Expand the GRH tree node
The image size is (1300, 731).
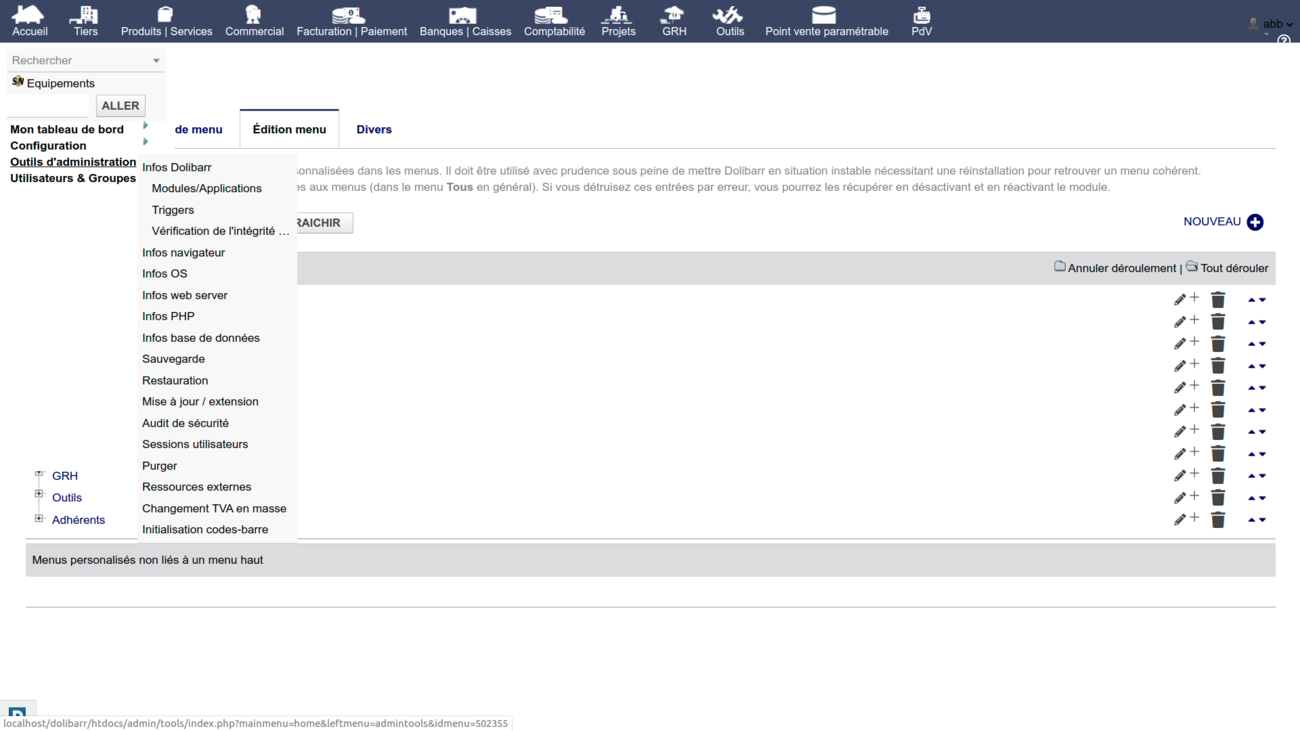click(x=39, y=475)
